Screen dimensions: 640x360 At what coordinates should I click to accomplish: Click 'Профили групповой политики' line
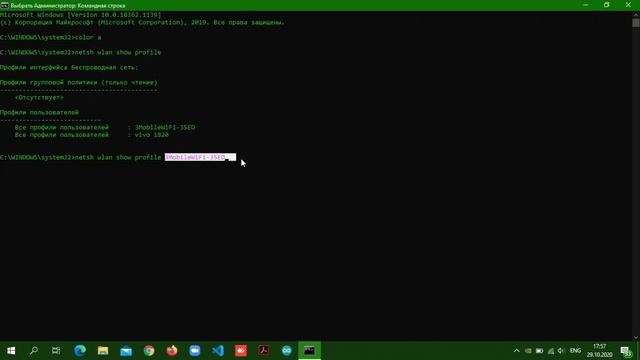(x=78, y=82)
